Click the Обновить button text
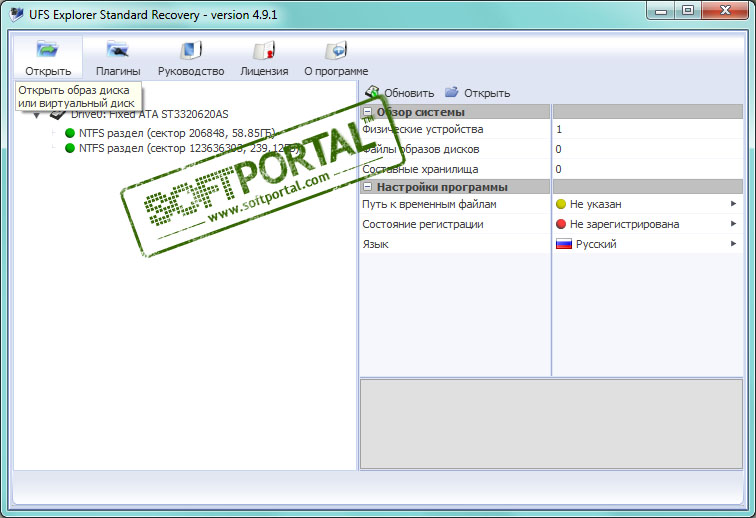Image resolution: width=756 pixels, height=518 pixels. point(409,93)
